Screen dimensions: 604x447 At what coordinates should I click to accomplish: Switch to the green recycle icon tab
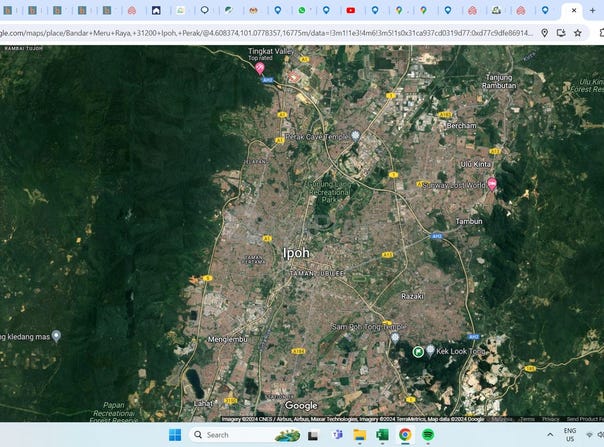click(496, 10)
